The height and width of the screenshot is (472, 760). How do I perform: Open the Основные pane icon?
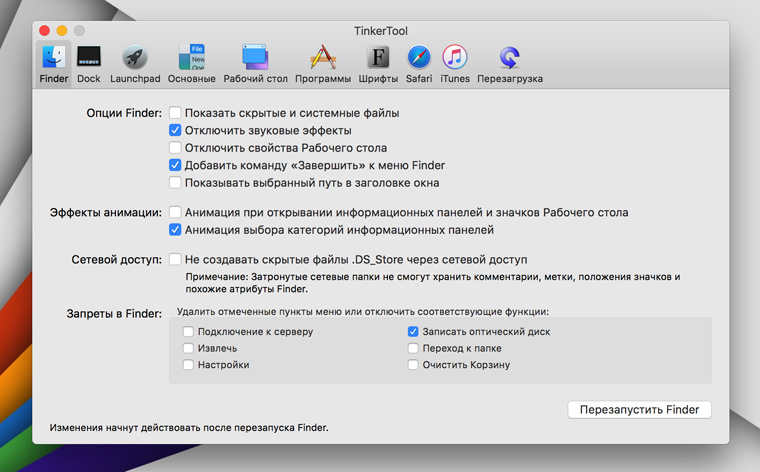click(x=191, y=58)
